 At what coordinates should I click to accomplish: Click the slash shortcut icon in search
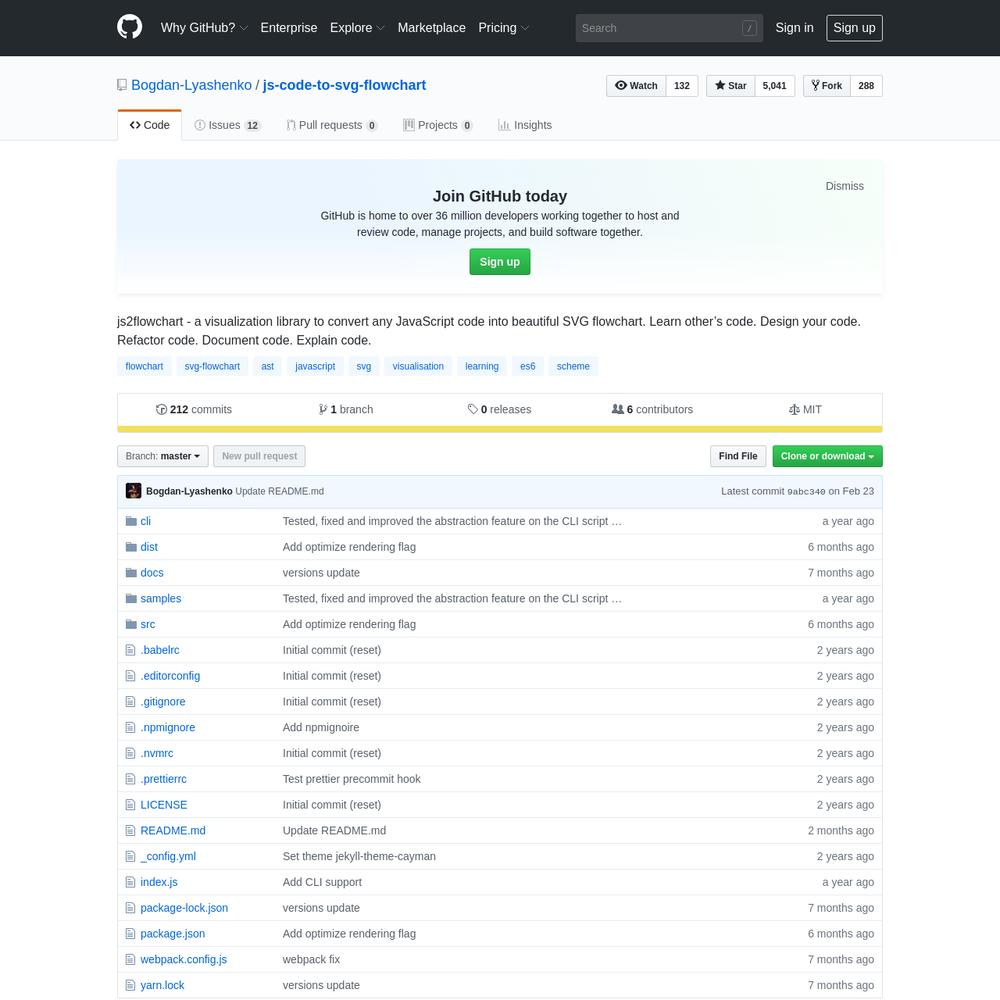pos(749,28)
